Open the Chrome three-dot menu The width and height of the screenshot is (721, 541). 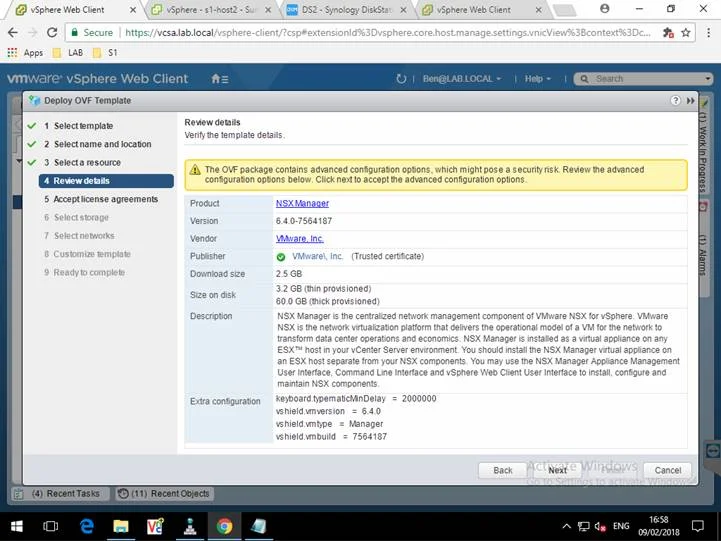click(708, 32)
